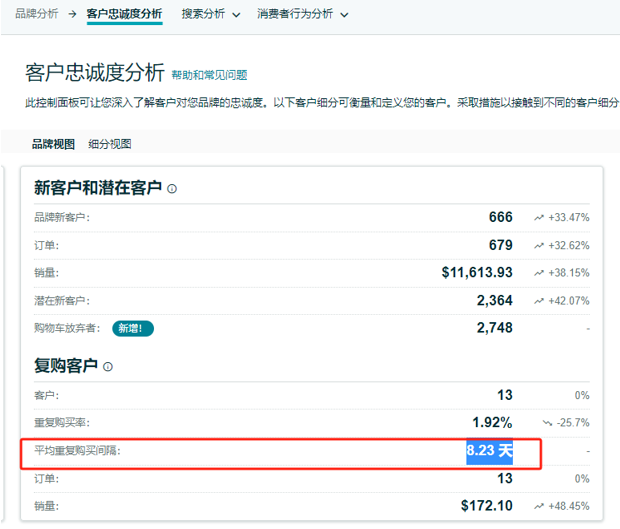Open the 帮助和常见问题 link
The image size is (620, 529).
pos(209,75)
